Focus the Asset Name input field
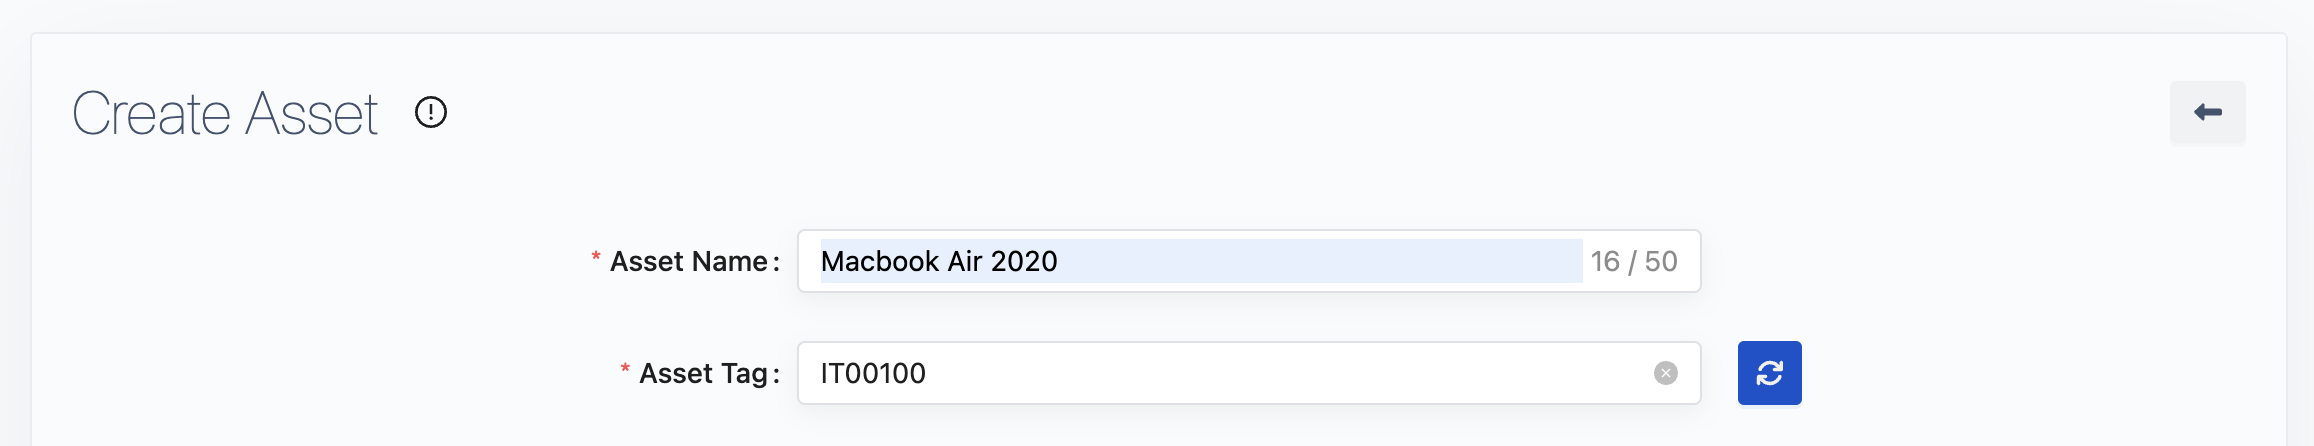 pos(1200,261)
